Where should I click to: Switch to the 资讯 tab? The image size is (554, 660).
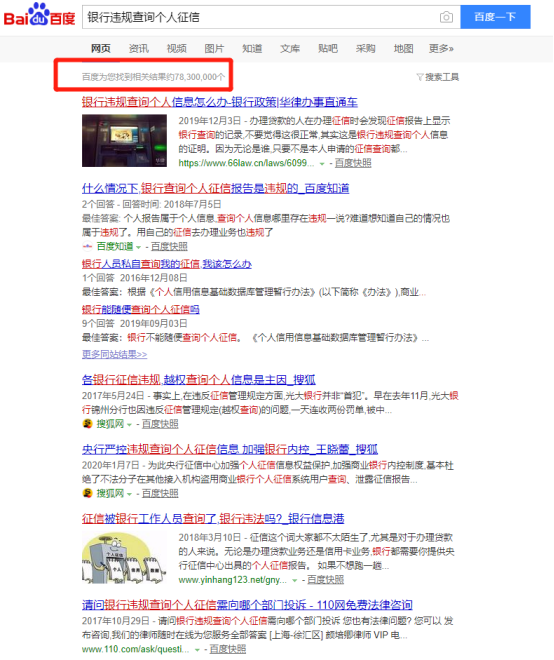tap(138, 49)
